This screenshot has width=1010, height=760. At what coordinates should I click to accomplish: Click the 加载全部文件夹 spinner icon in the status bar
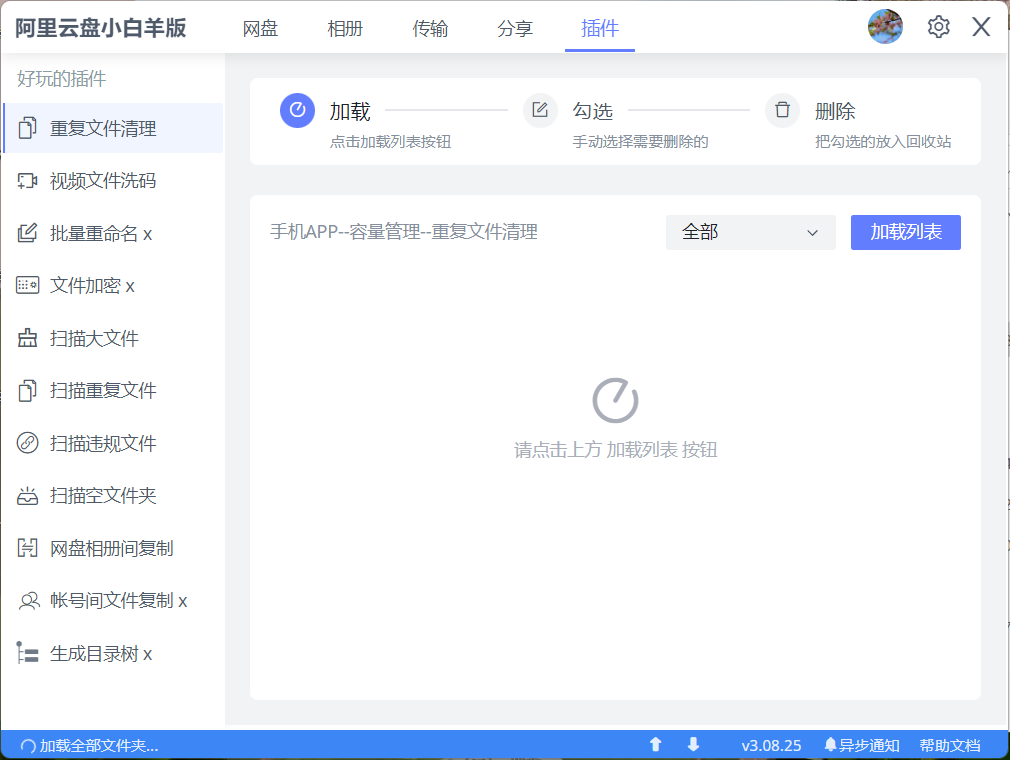click(x=28, y=746)
